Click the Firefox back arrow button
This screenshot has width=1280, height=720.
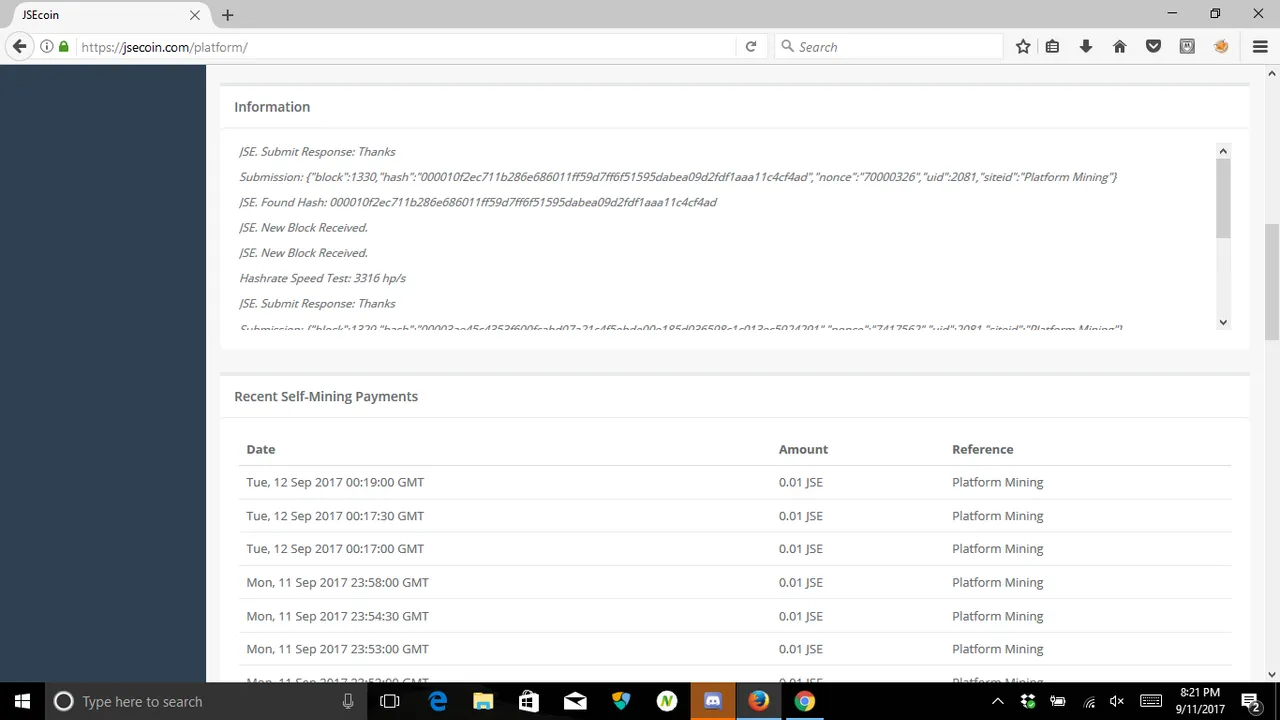click(19, 47)
